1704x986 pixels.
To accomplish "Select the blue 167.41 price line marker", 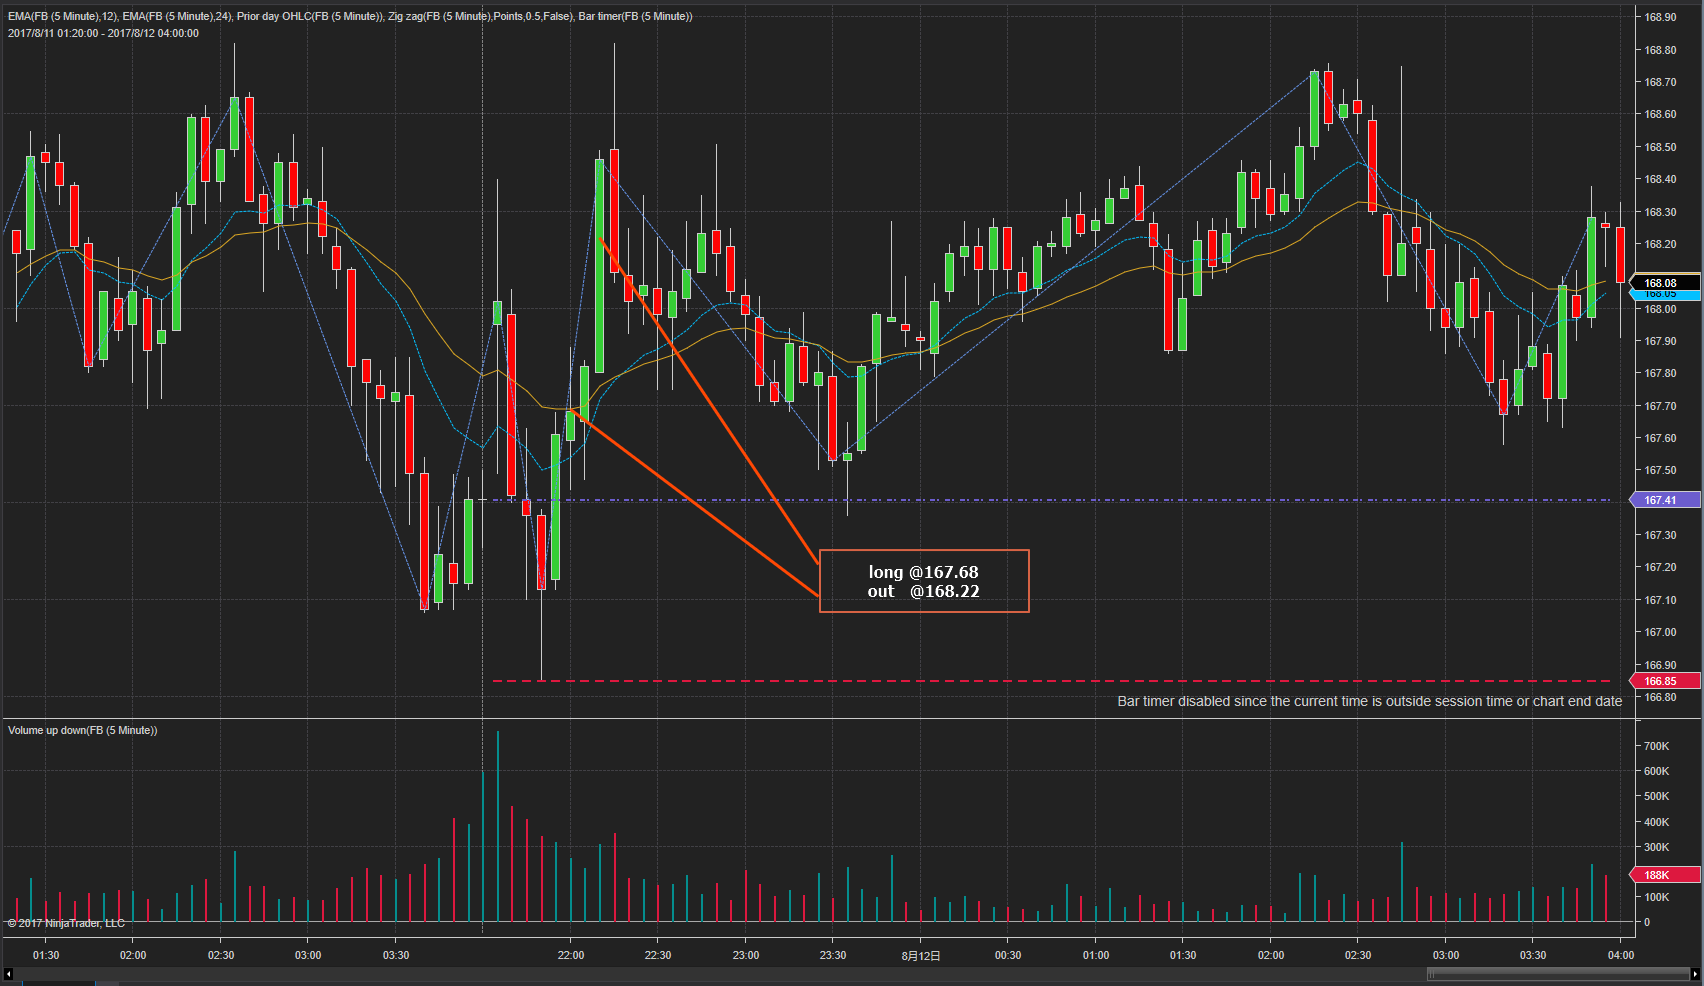I will 1665,500.
